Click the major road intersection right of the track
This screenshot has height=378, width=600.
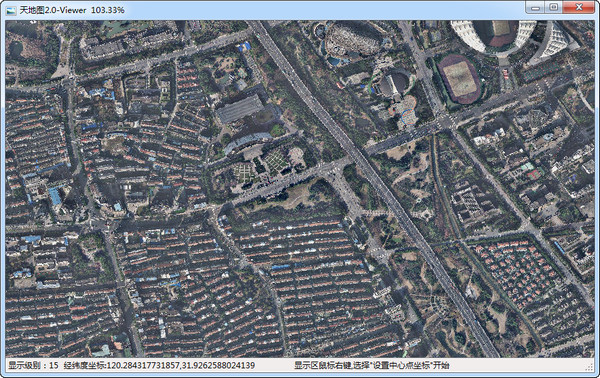click(x=445, y=122)
